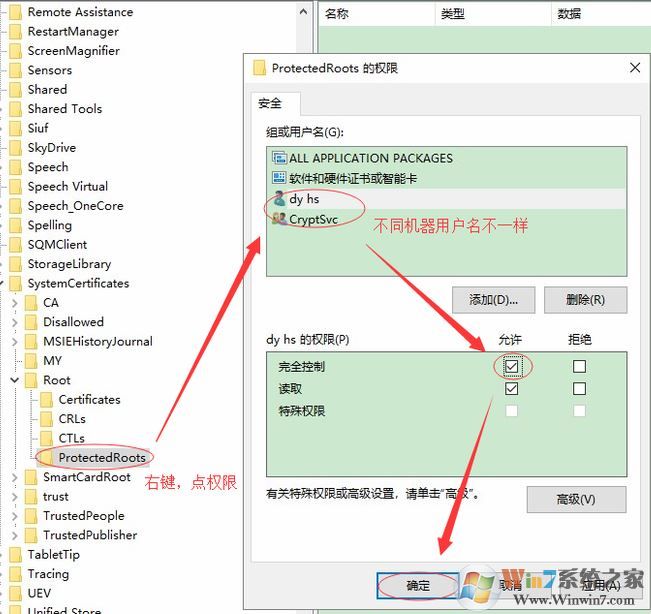
Task: Click the smart card certificates group icon
Action: pos(279,179)
